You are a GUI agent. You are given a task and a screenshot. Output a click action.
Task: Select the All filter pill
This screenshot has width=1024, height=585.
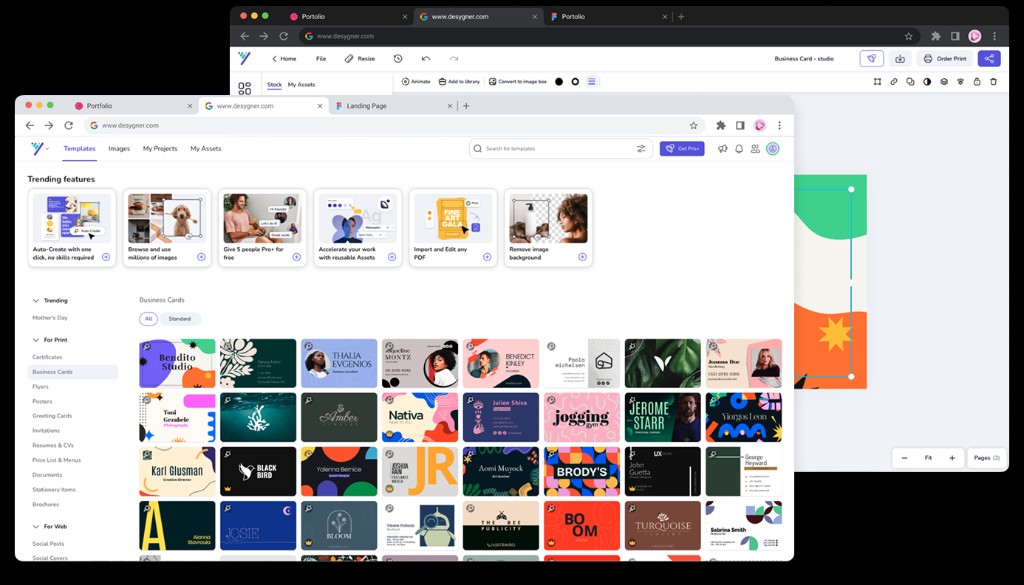tap(148, 319)
